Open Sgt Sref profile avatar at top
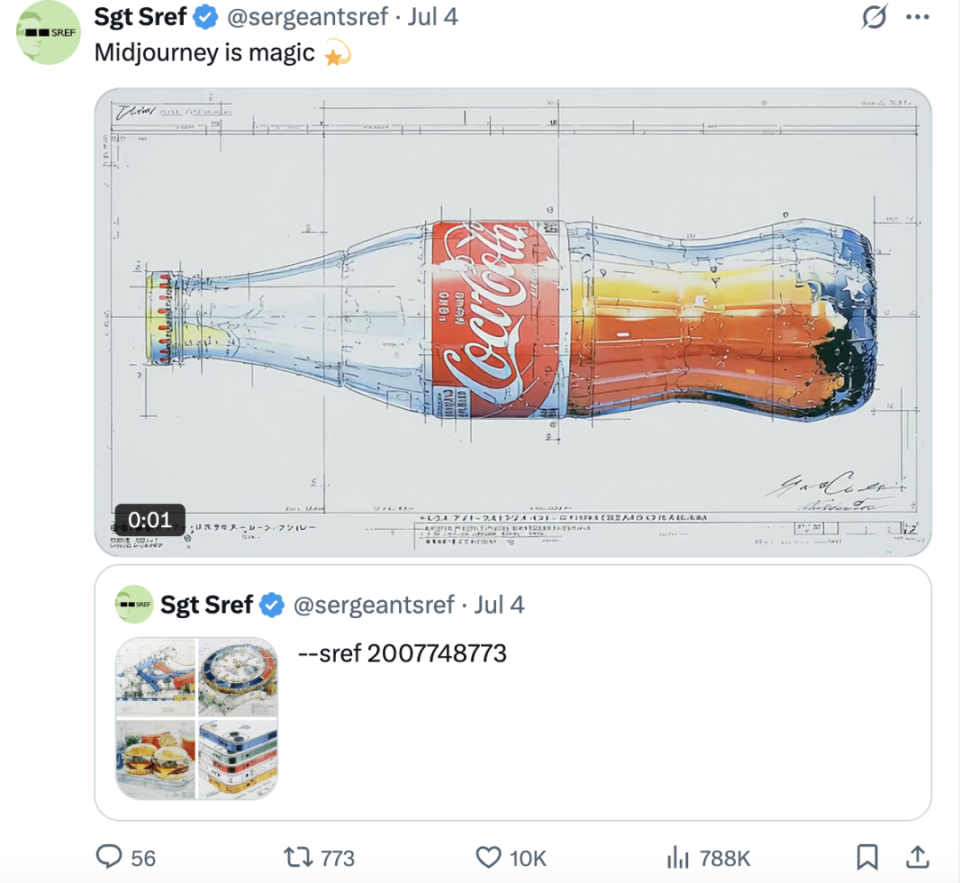The height and width of the screenshot is (883, 960). click(x=48, y=32)
